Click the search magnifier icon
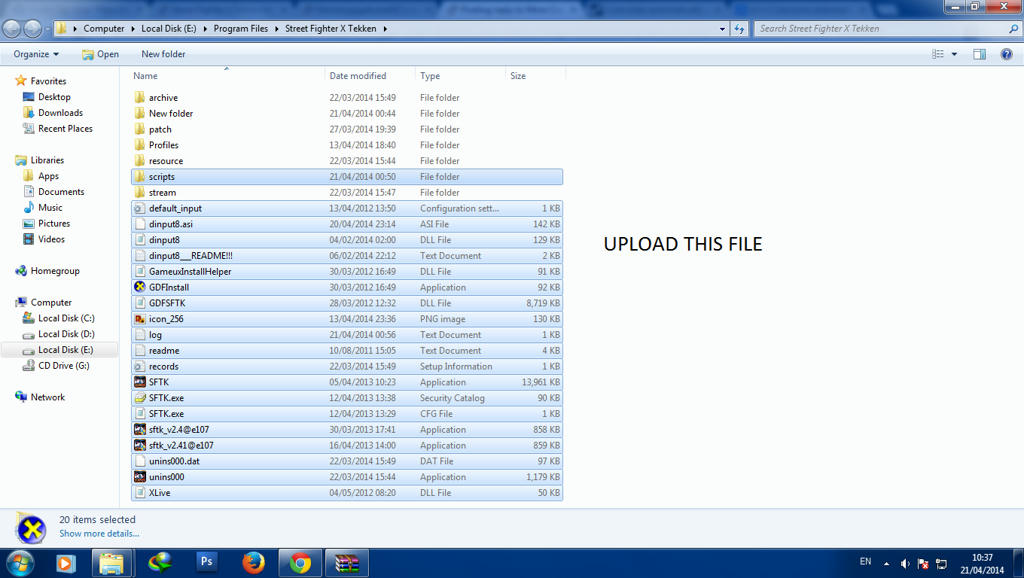 pyautogui.click(x=1013, y=29)
